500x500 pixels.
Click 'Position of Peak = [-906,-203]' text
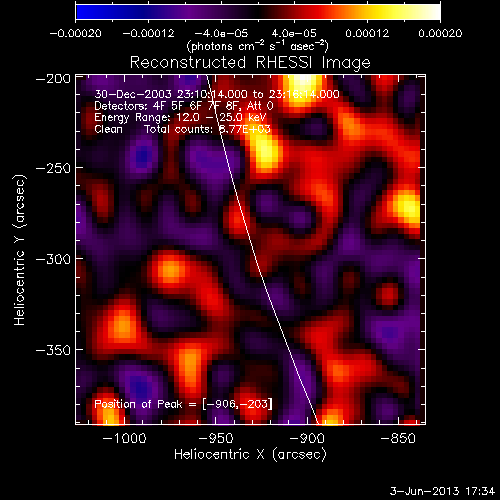click(183, 404)
